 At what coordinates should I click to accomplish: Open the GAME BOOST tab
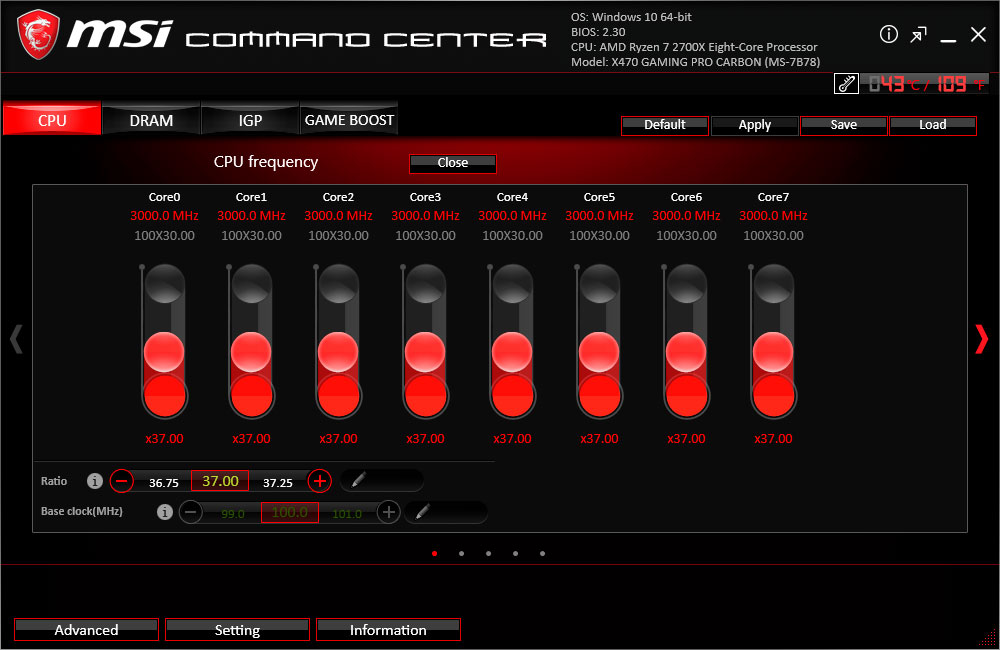click(349, 120)
